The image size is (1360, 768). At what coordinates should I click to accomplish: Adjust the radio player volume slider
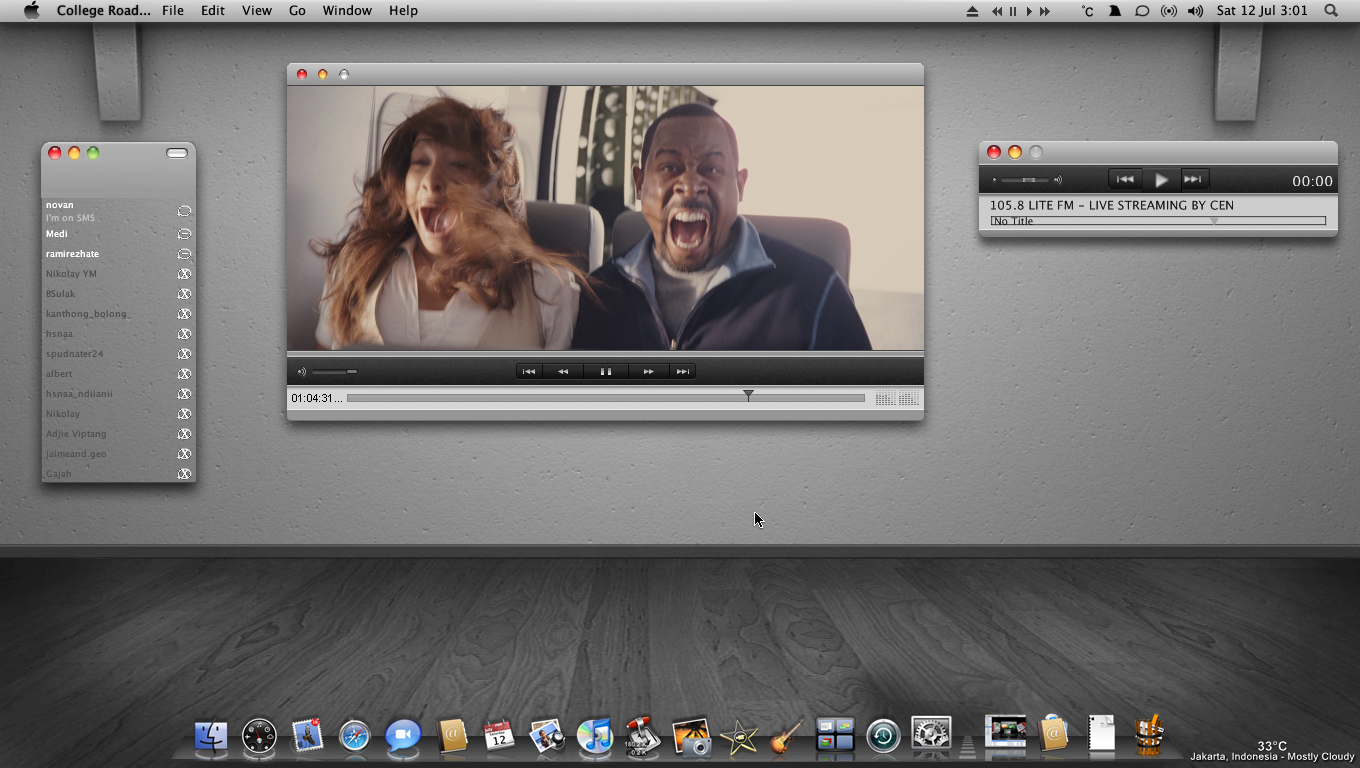(1025, 180)
